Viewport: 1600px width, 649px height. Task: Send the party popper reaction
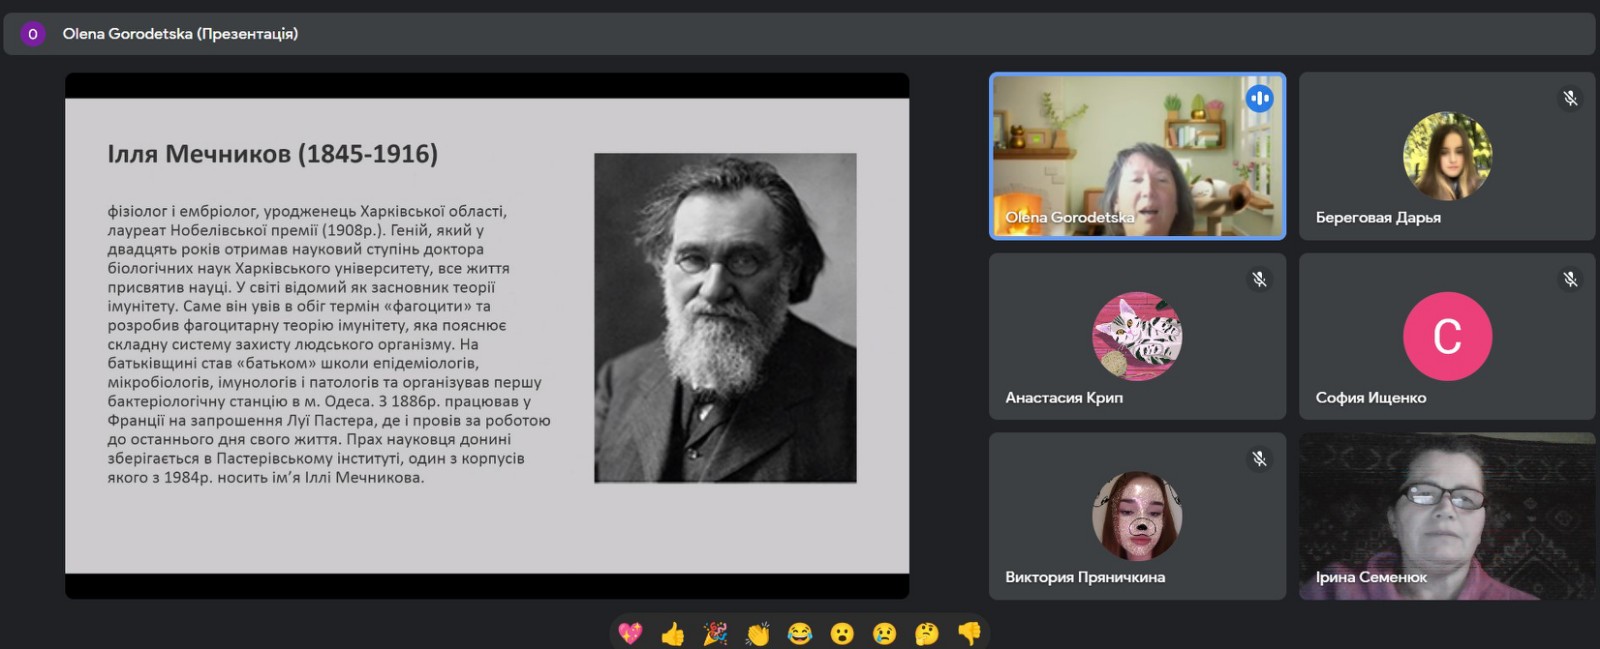click(x=715, y=633)
